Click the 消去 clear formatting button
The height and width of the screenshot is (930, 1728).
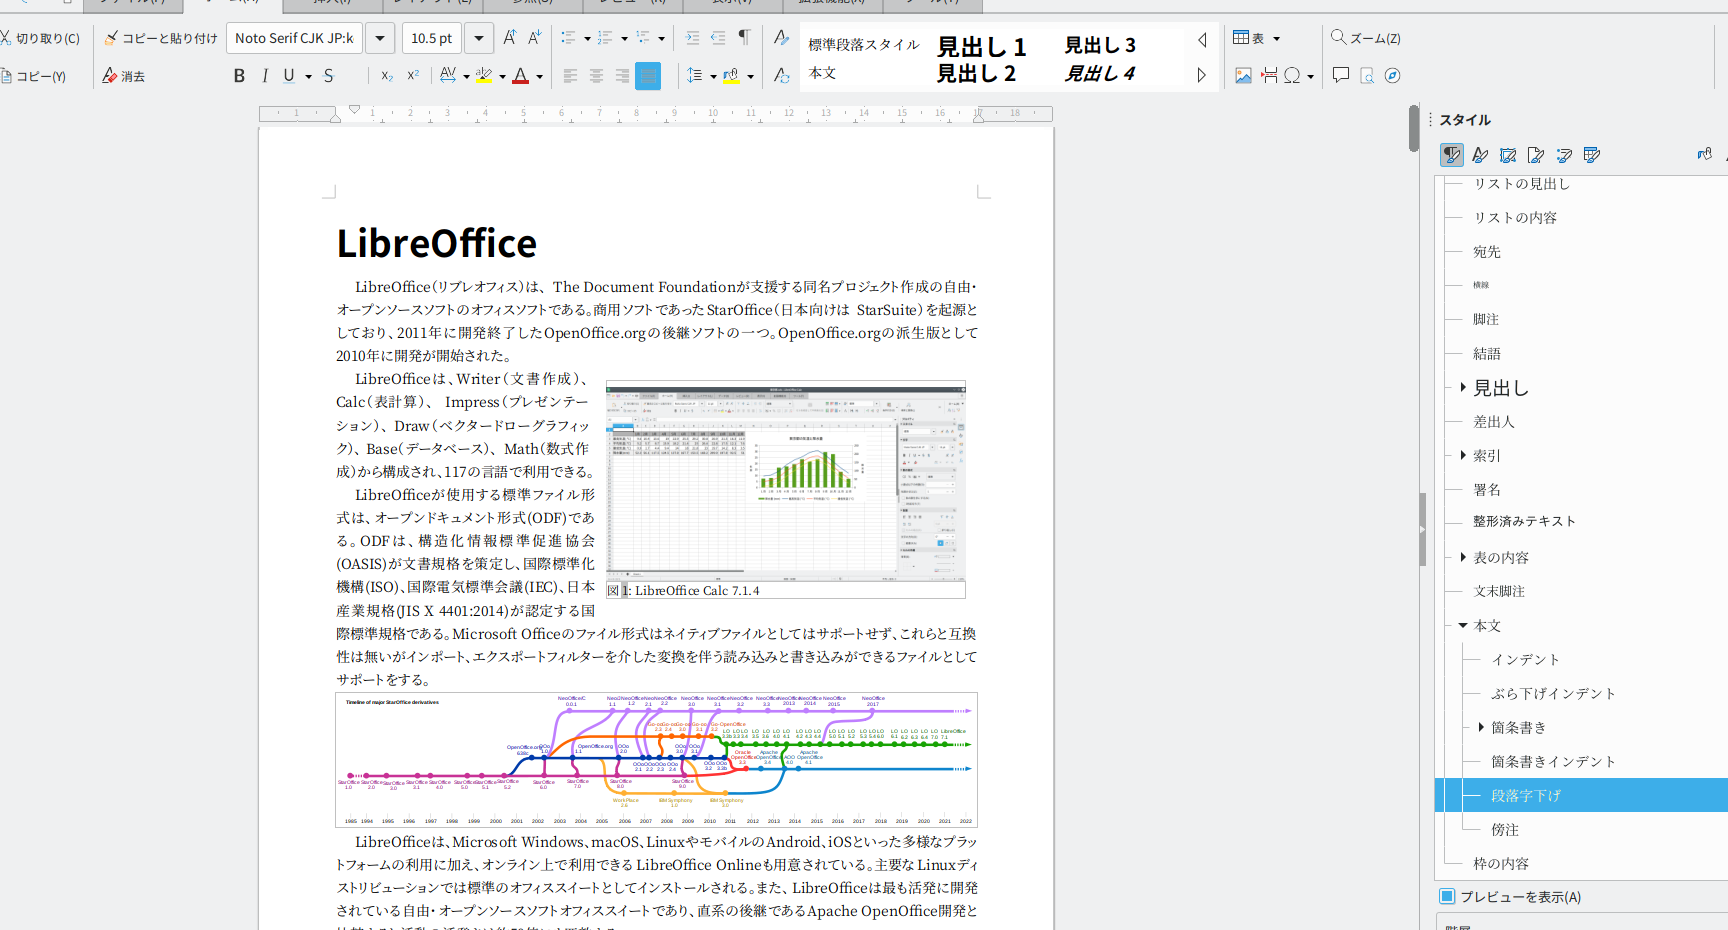point(124,76)
